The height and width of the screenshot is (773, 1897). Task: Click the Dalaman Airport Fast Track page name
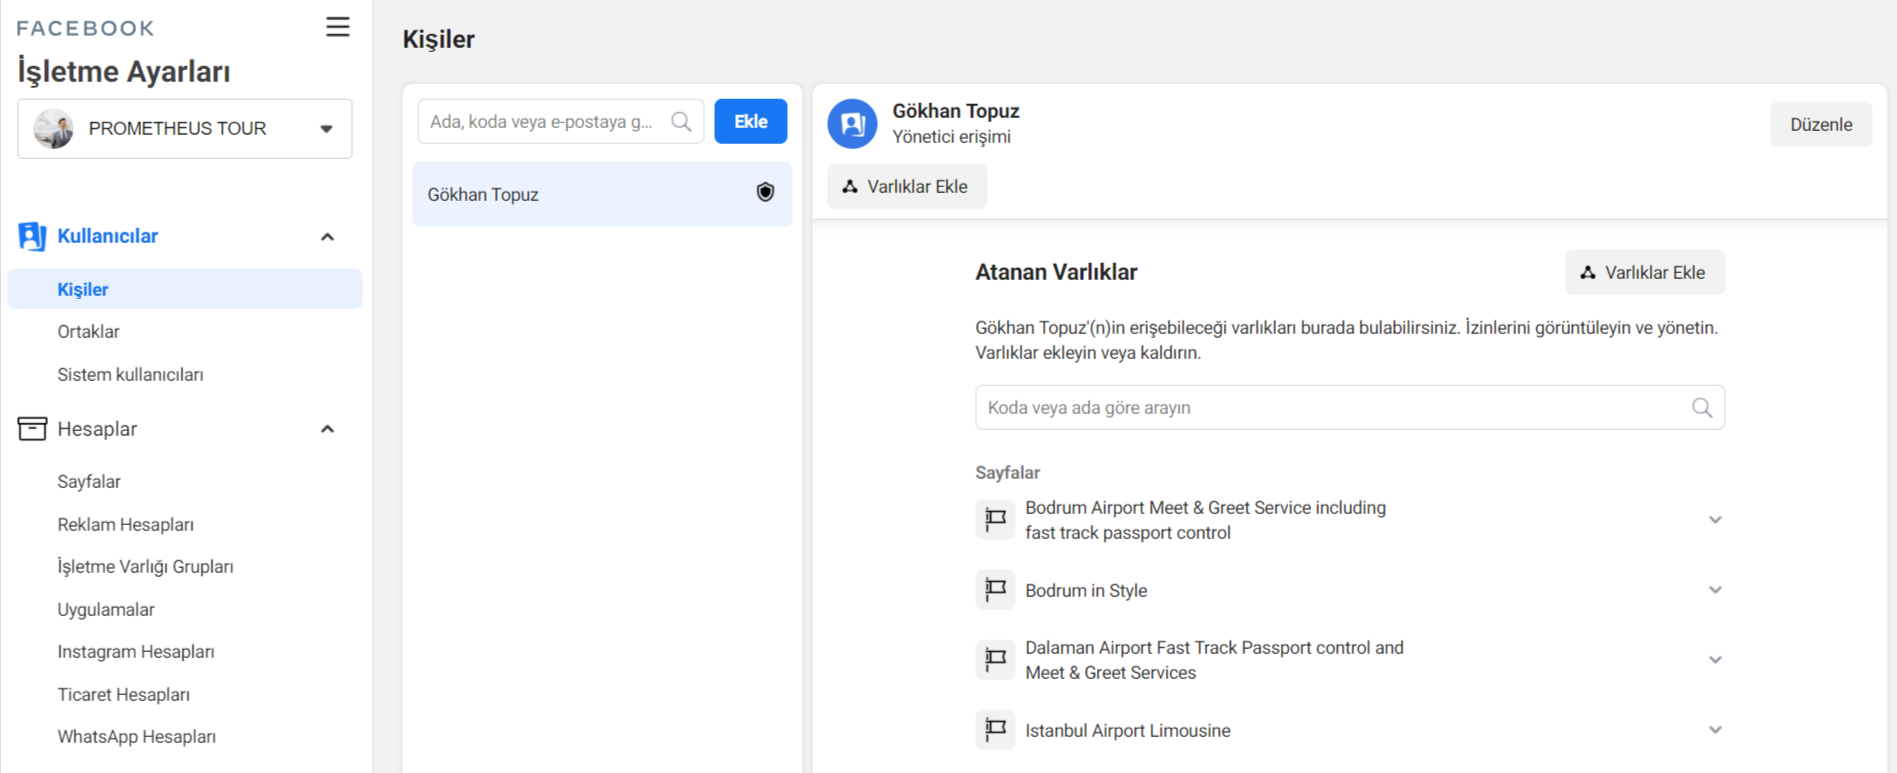(x=1215, y=660)
